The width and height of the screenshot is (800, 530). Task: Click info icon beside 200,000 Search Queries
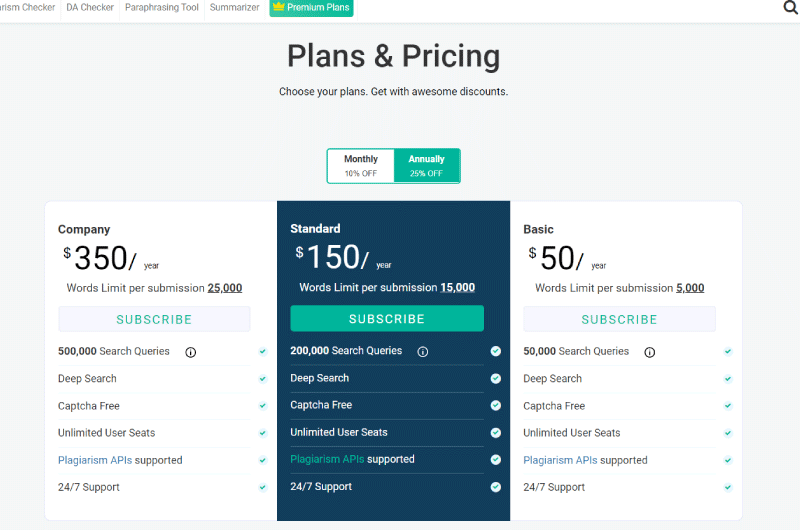[423, 351]
